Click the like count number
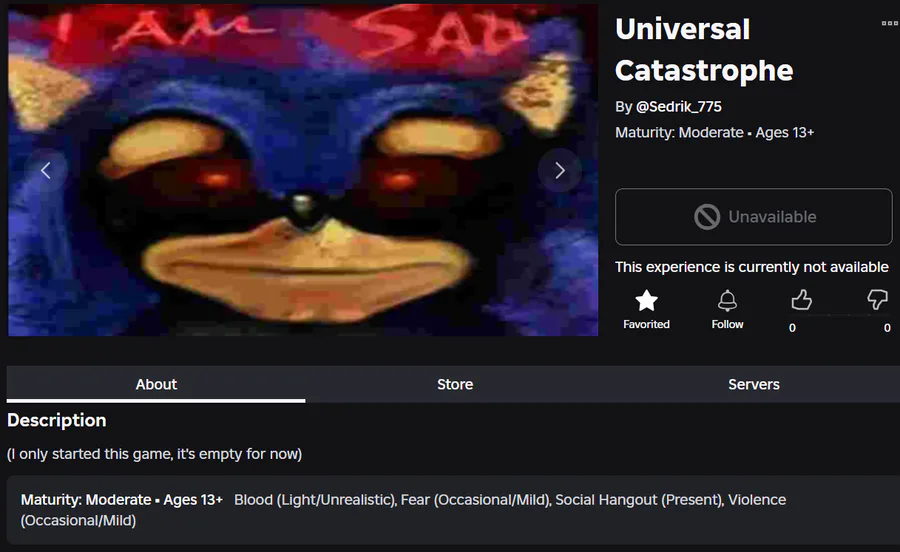This screenshot has width=900, height=552. click(792, 328)
